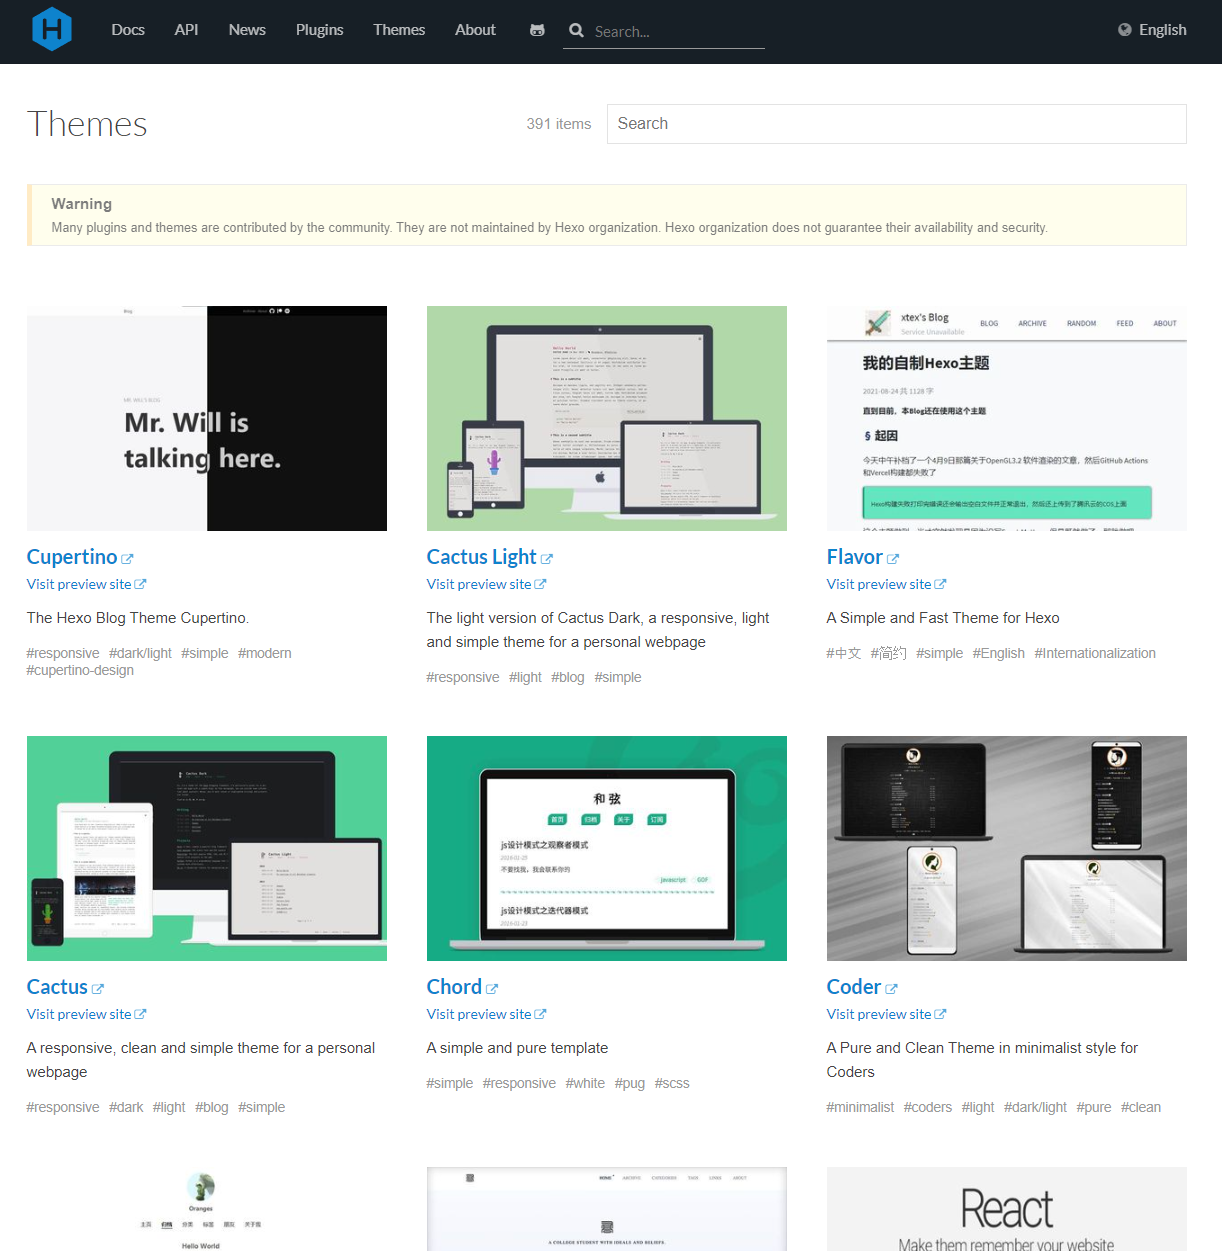
Task: Click the #blog tag under Cactus Light
Action: click(568, 677)
